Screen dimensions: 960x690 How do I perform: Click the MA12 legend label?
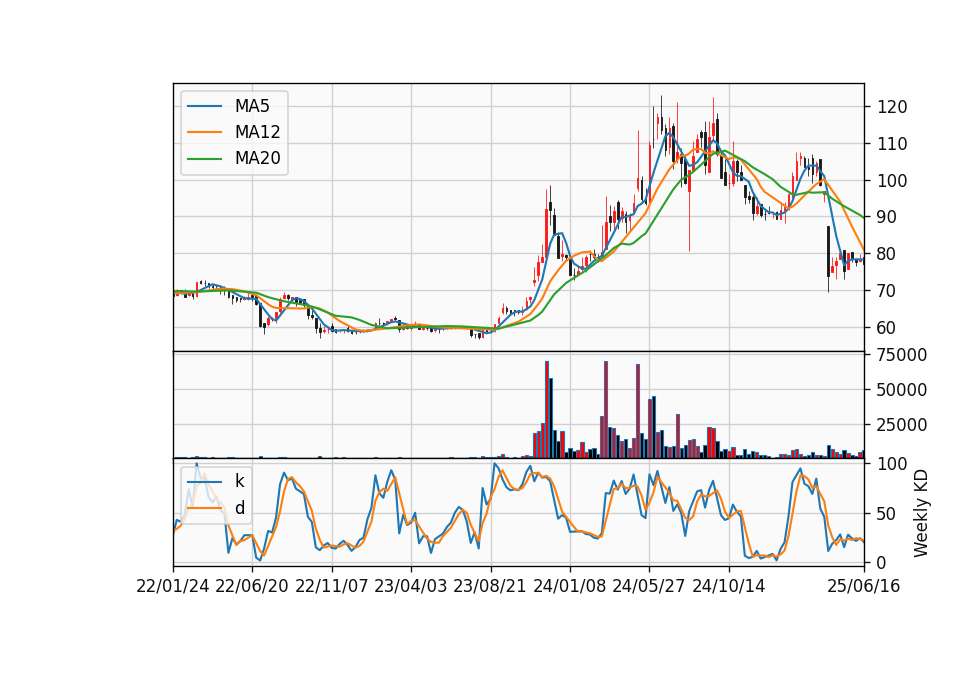[x=258, y=132]
